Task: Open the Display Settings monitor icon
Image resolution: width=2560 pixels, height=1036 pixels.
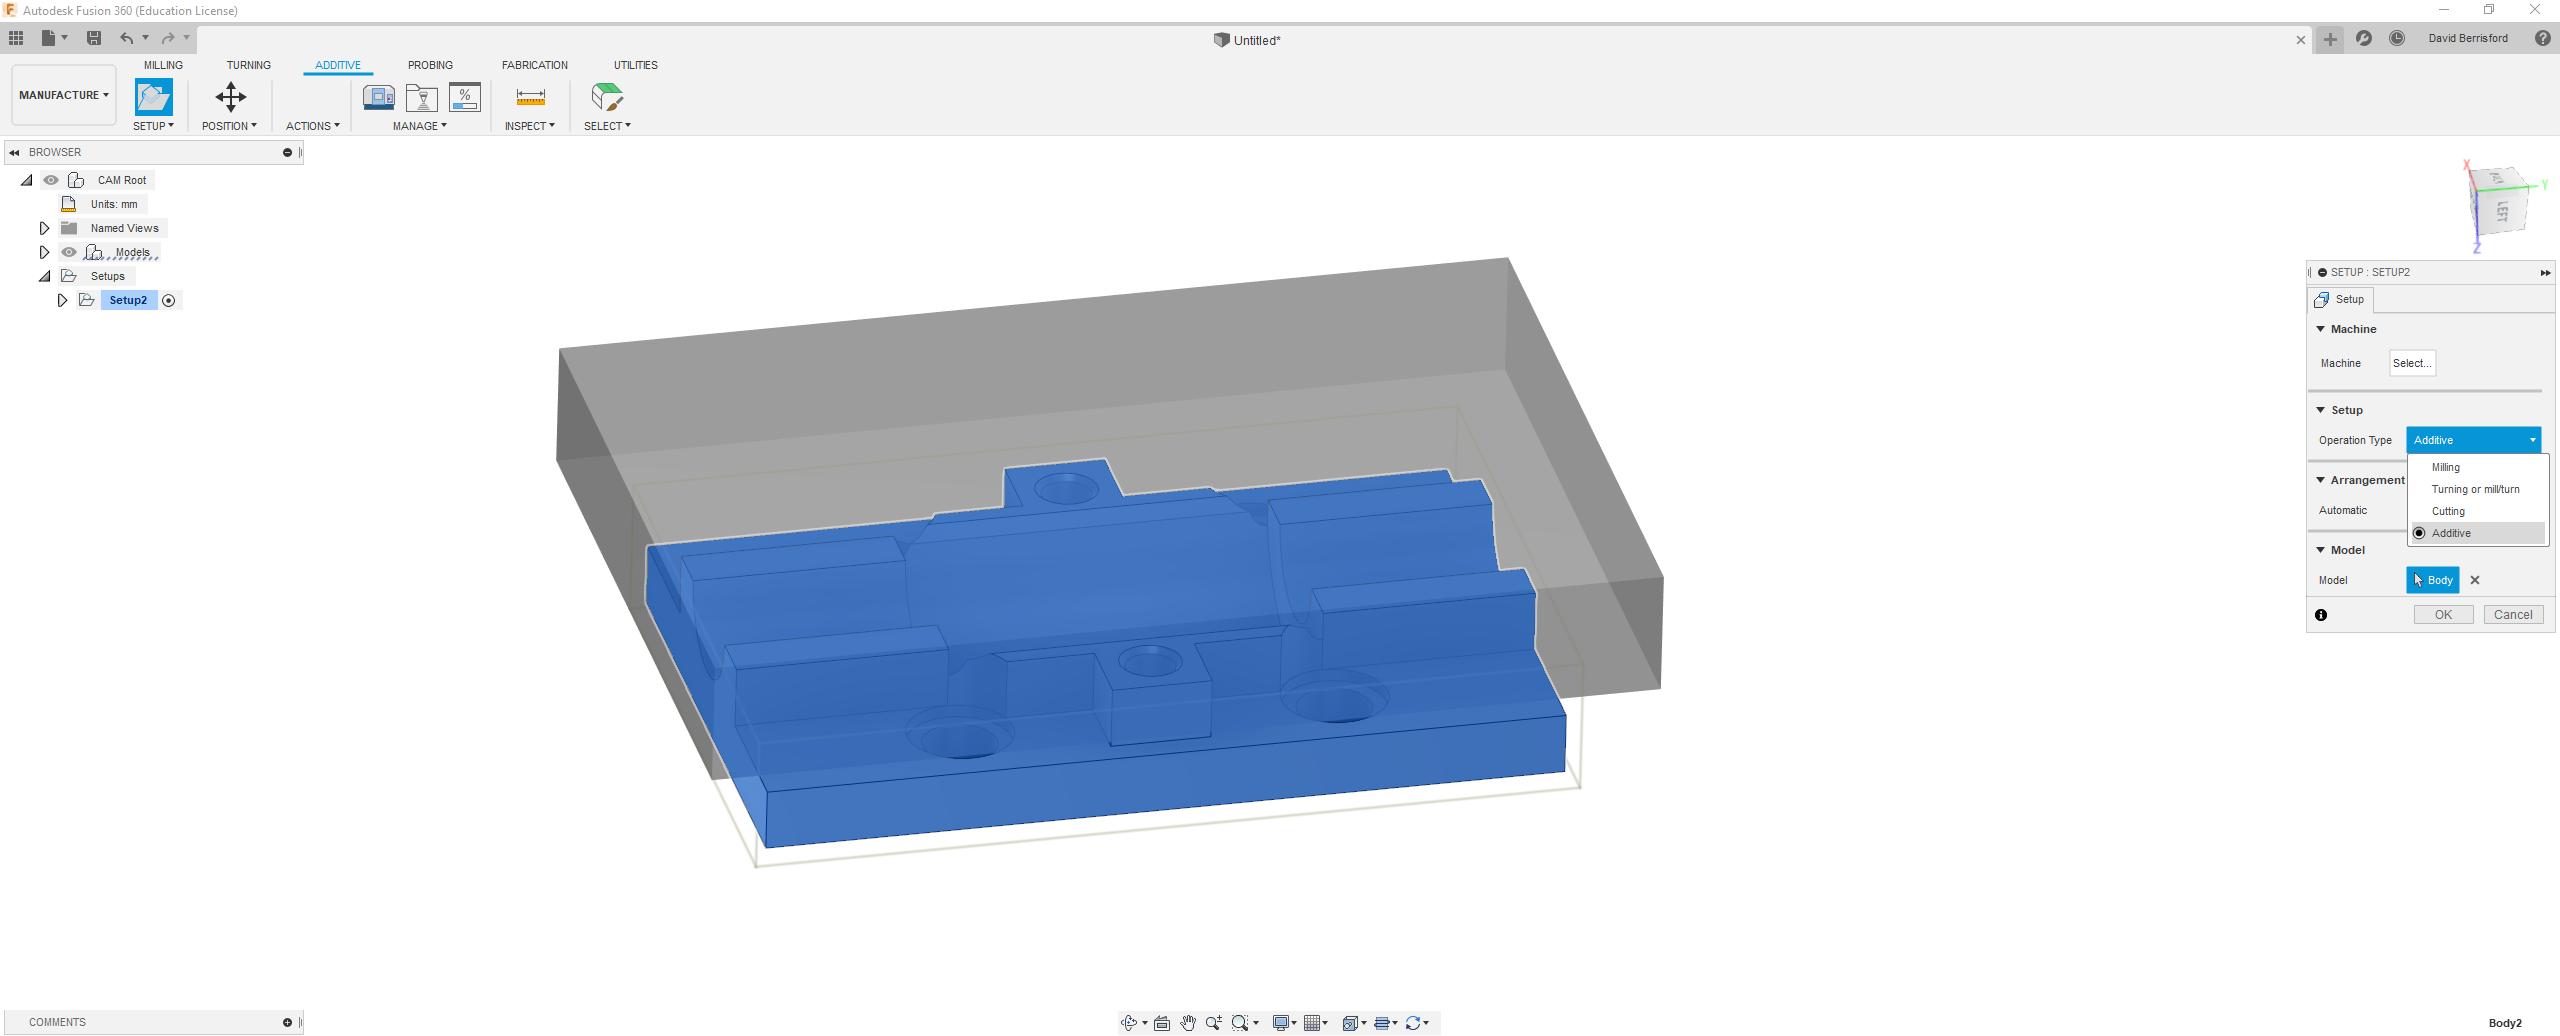Action: (x=1280, y=1023)
